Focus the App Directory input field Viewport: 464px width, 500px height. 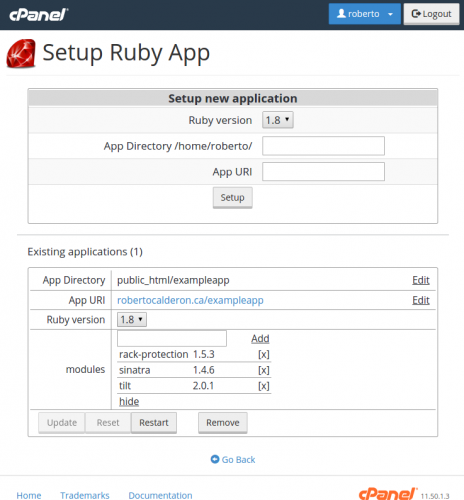(x=323, y=146)
